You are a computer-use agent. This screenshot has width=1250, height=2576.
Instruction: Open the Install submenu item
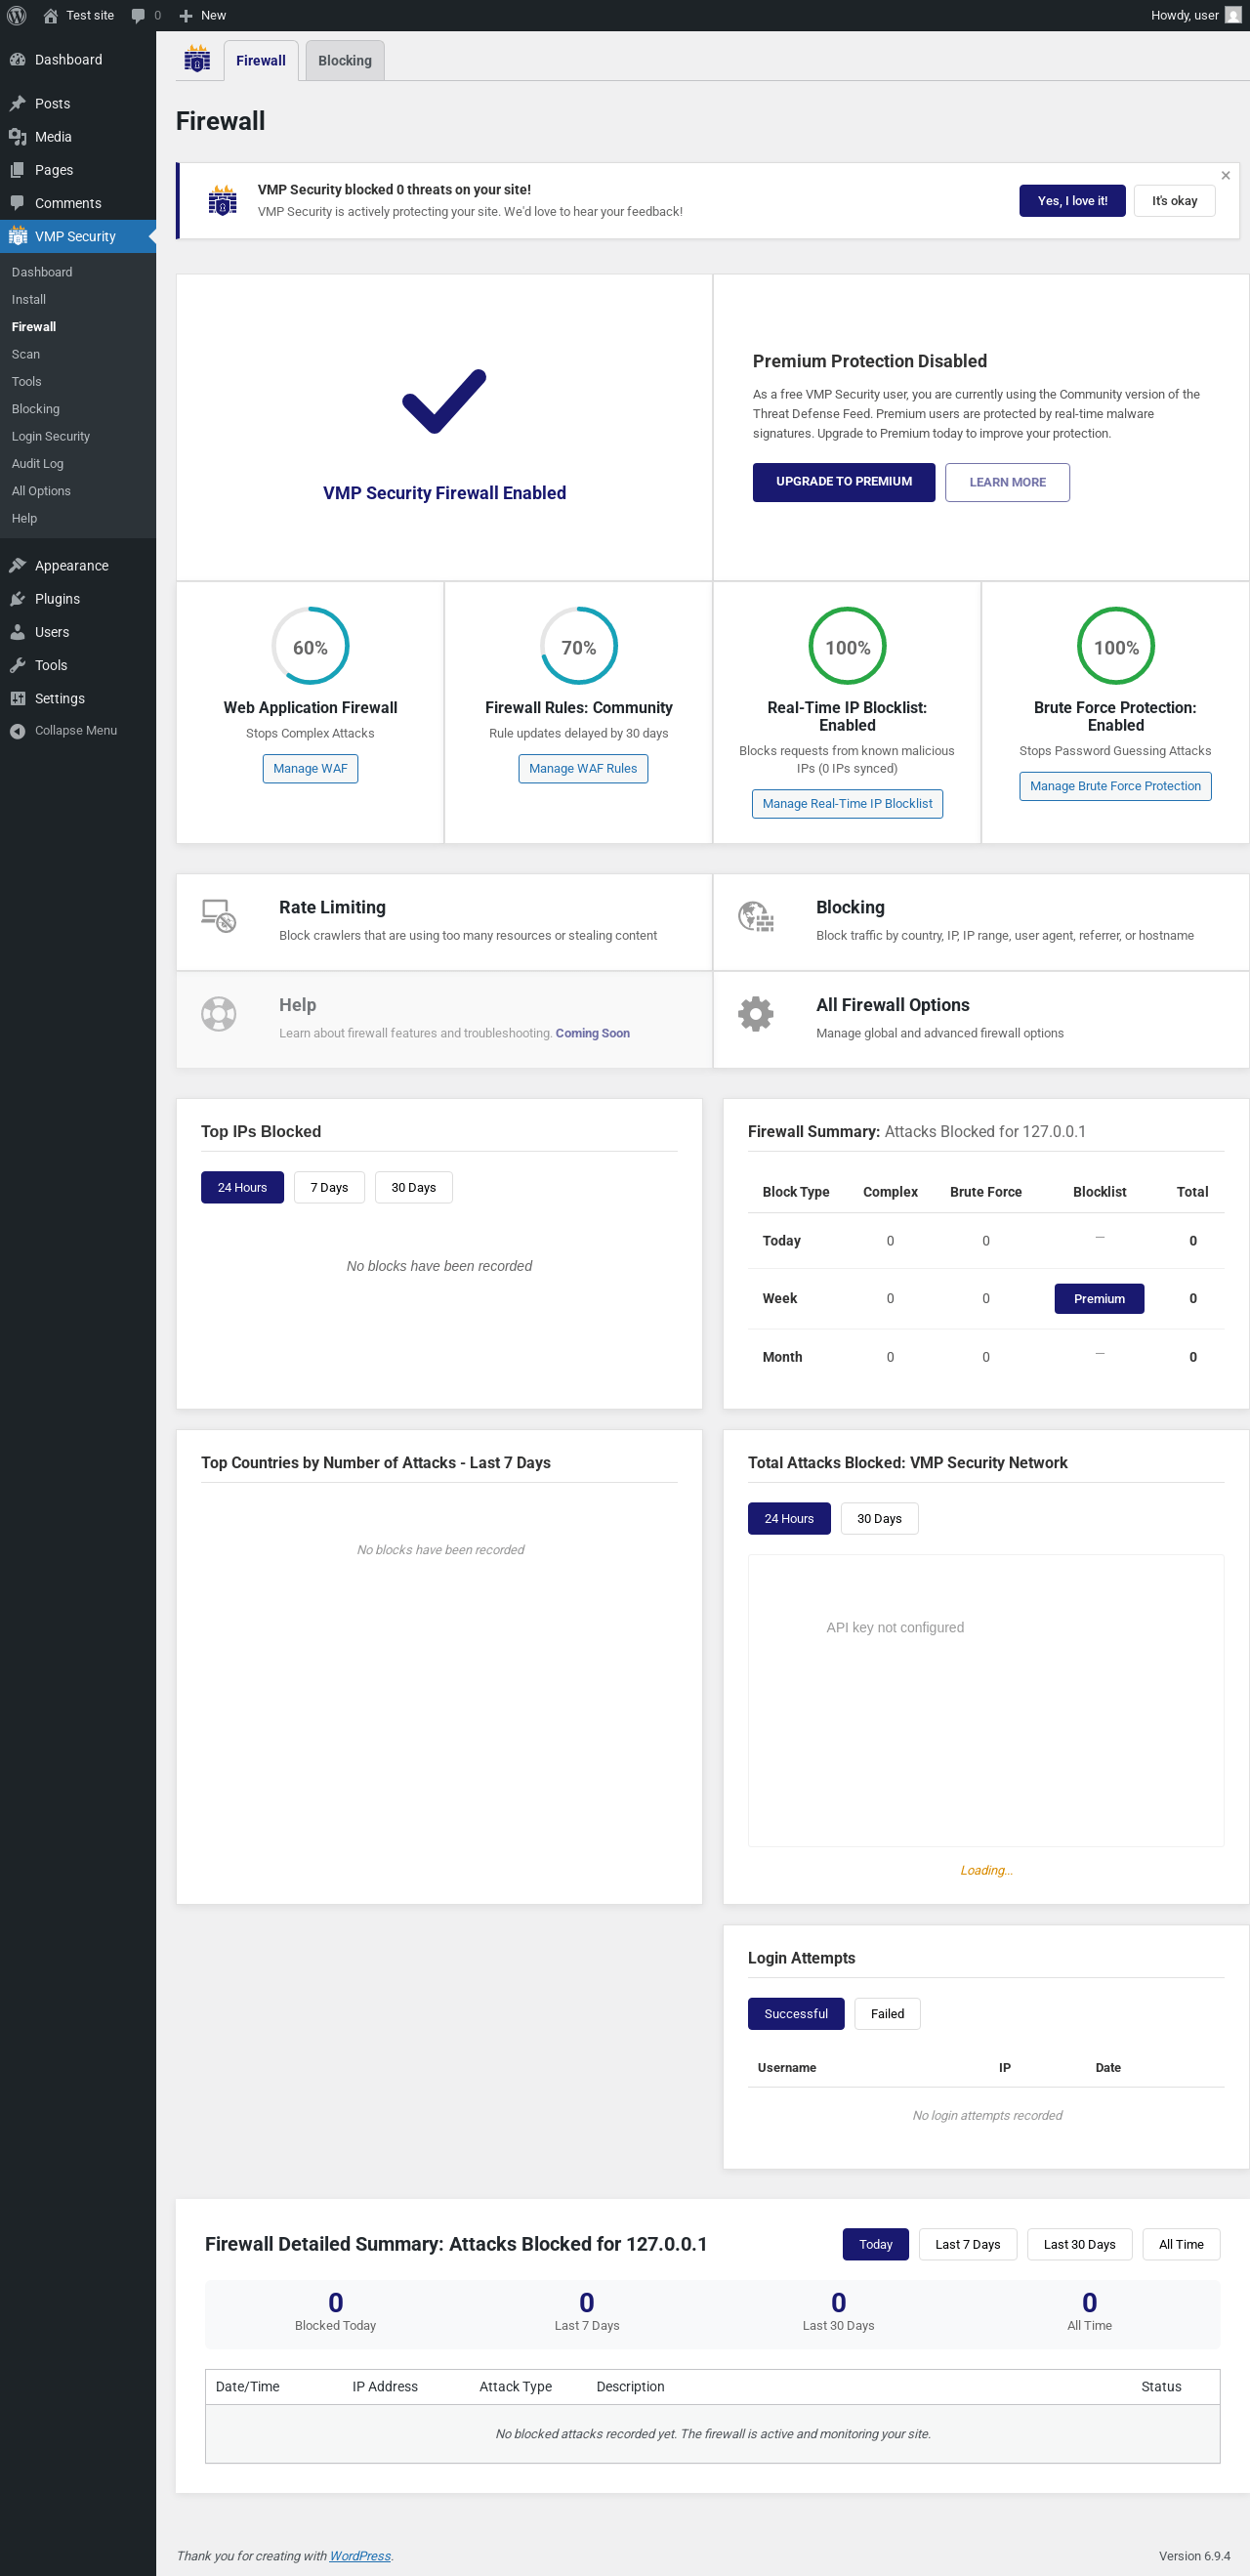29,299
